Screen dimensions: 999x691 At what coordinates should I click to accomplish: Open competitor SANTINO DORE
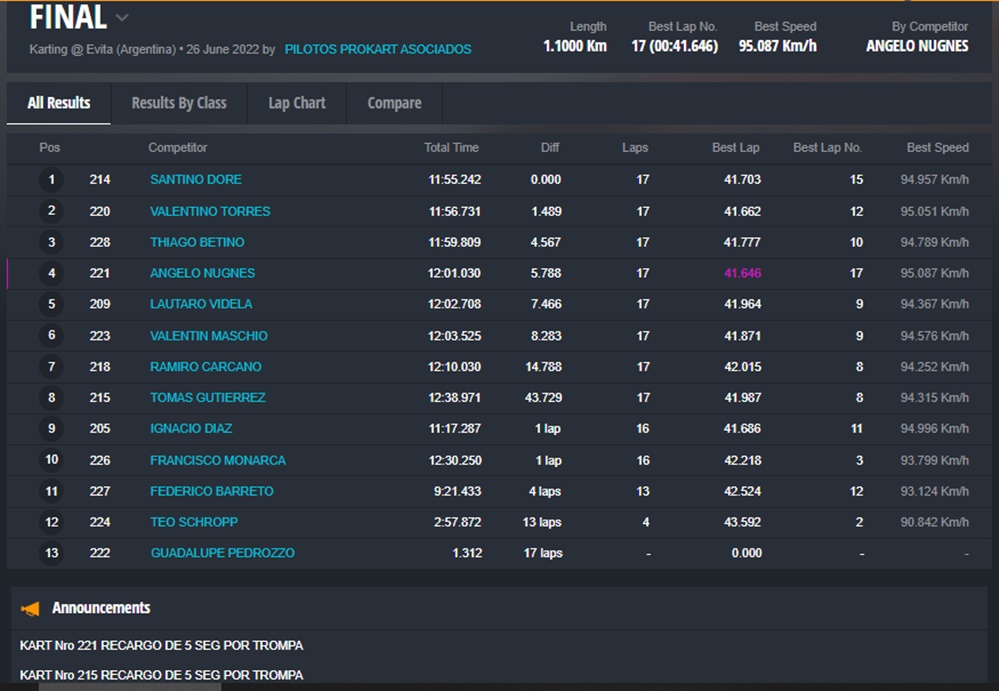196,180
